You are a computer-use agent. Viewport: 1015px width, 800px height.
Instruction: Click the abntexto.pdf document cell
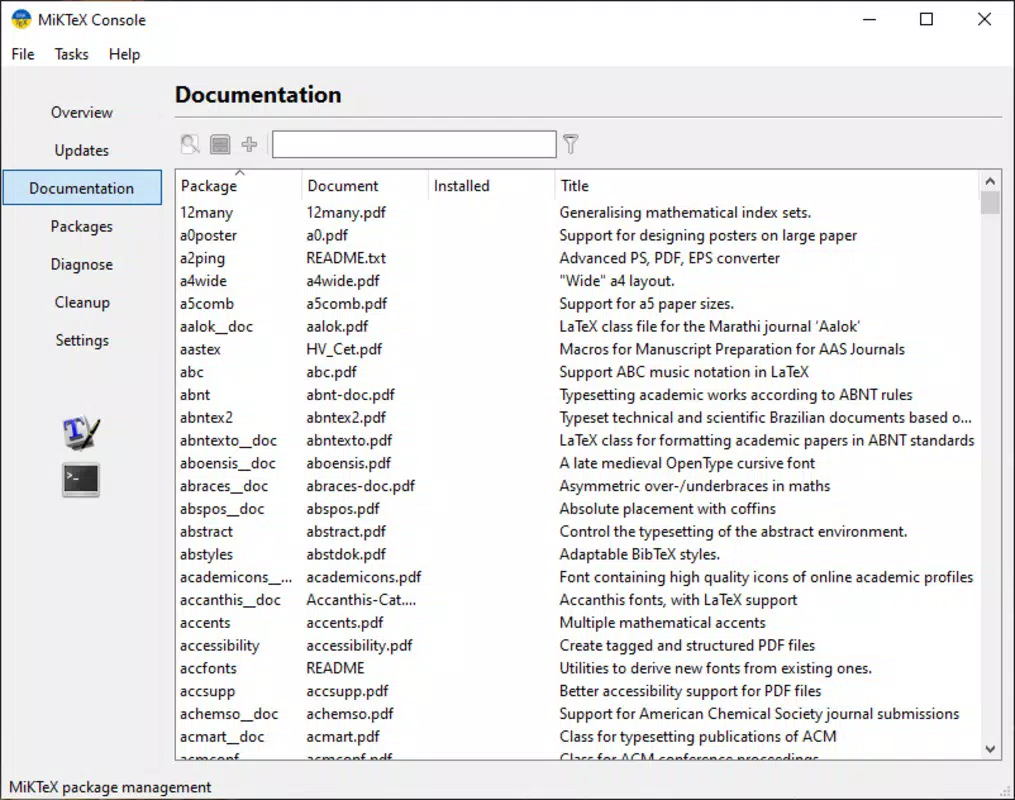[x=349, y=440]
